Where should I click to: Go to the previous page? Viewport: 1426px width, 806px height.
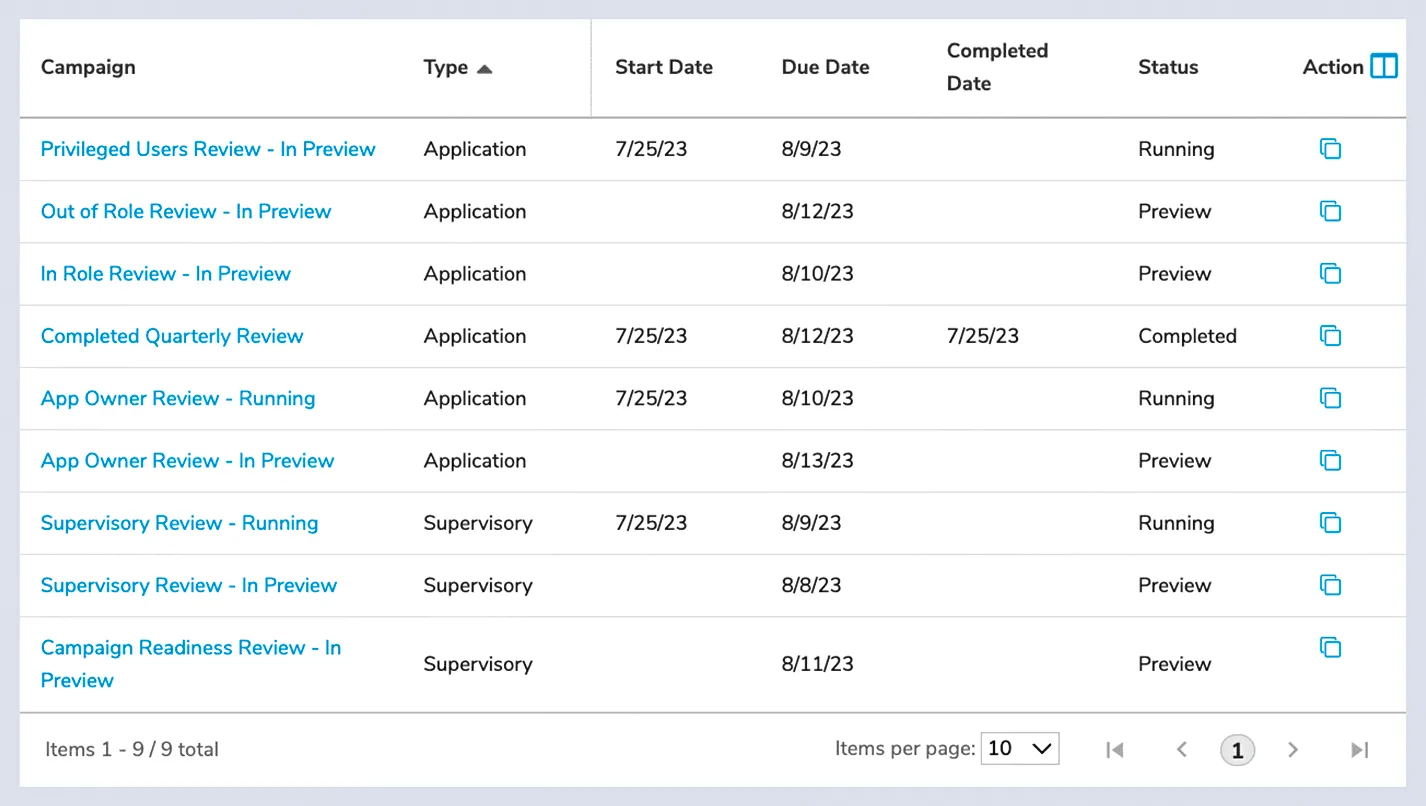pyautogui.click(x=1181, y=749)
